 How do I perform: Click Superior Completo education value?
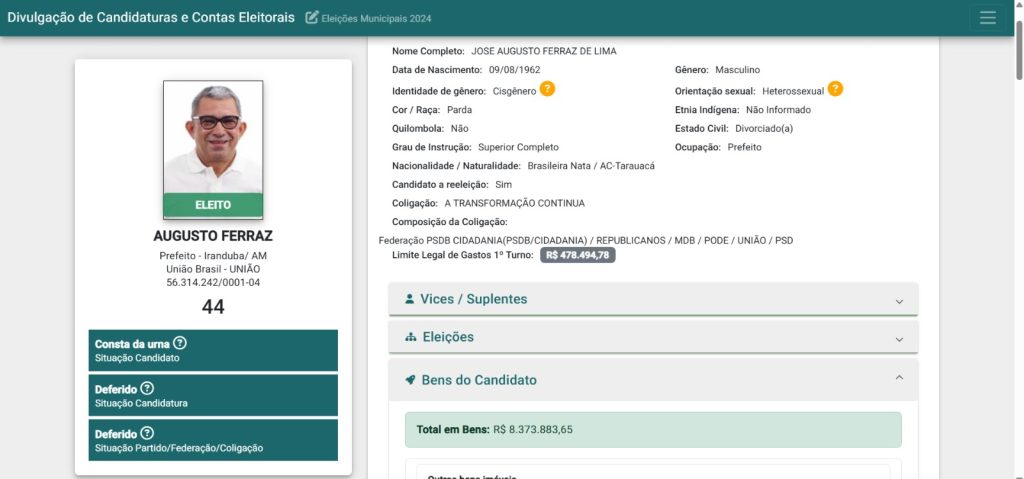click(x=519, y=147)
